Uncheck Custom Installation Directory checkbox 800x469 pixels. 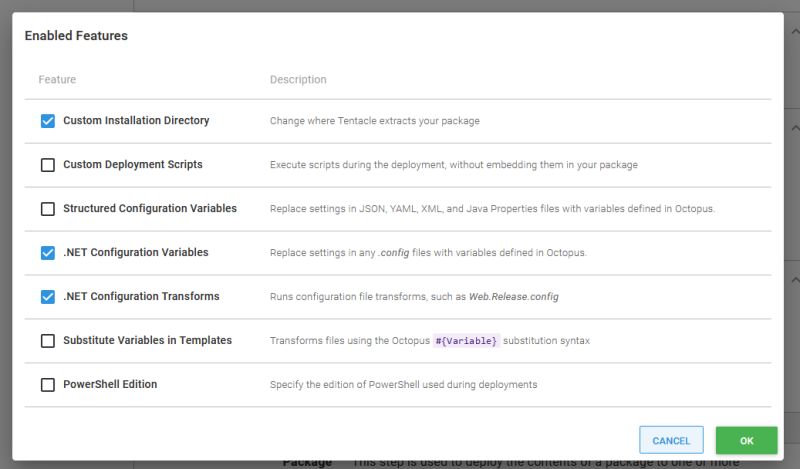(x=47, y=121)
